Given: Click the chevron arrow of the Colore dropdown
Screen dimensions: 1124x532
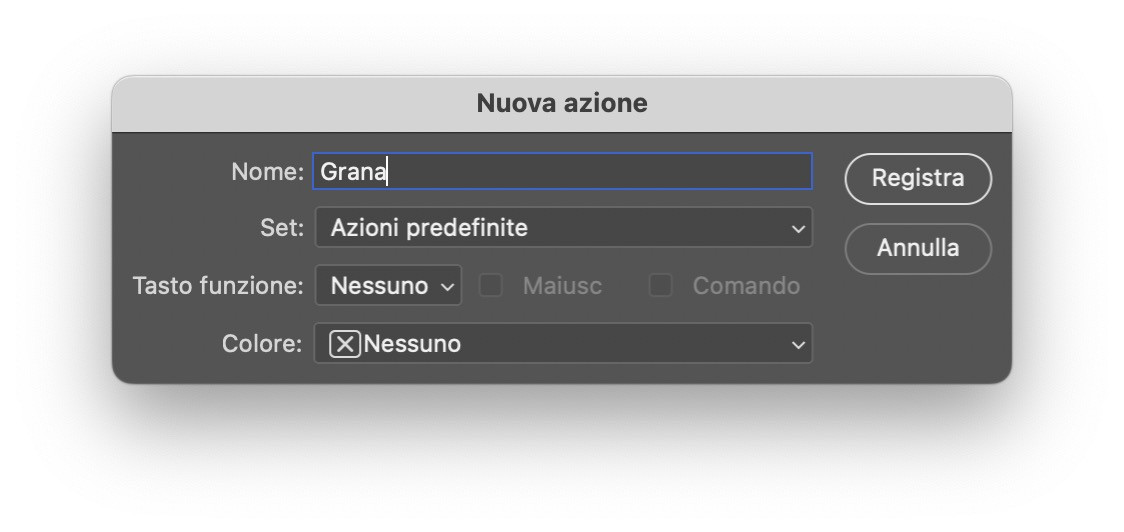Looking at the screenshot, I should click(x=797, y=345).
